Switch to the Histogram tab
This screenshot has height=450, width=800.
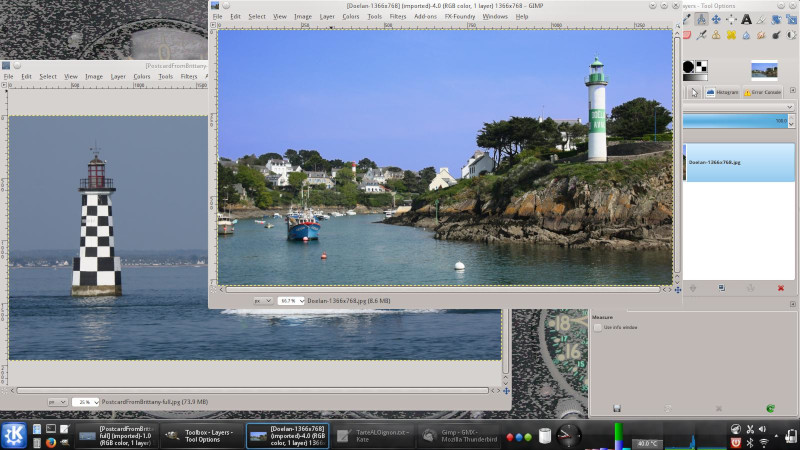click(x=722, y=92)
